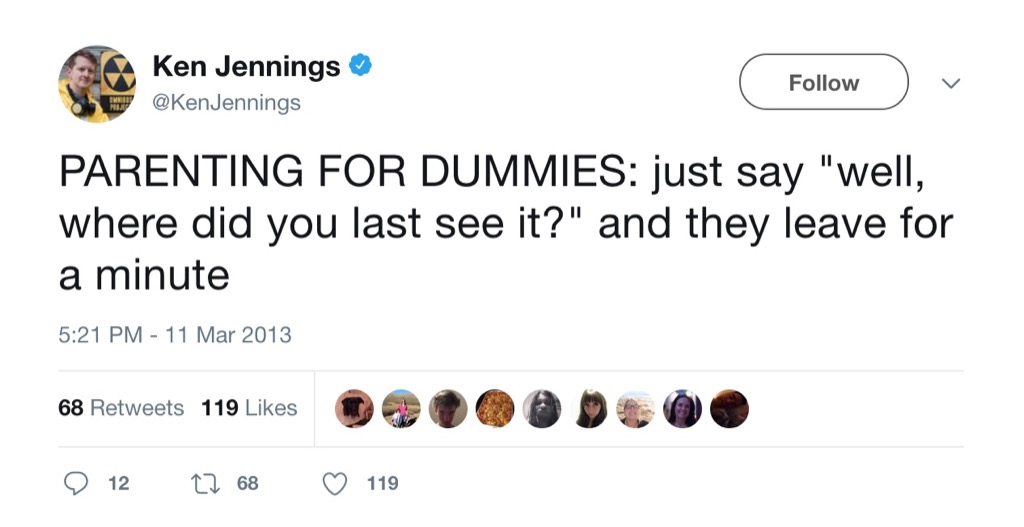Click the reply speech bubble icon
The width and height of the screenshot is (1024, 527).
[76, 483]
